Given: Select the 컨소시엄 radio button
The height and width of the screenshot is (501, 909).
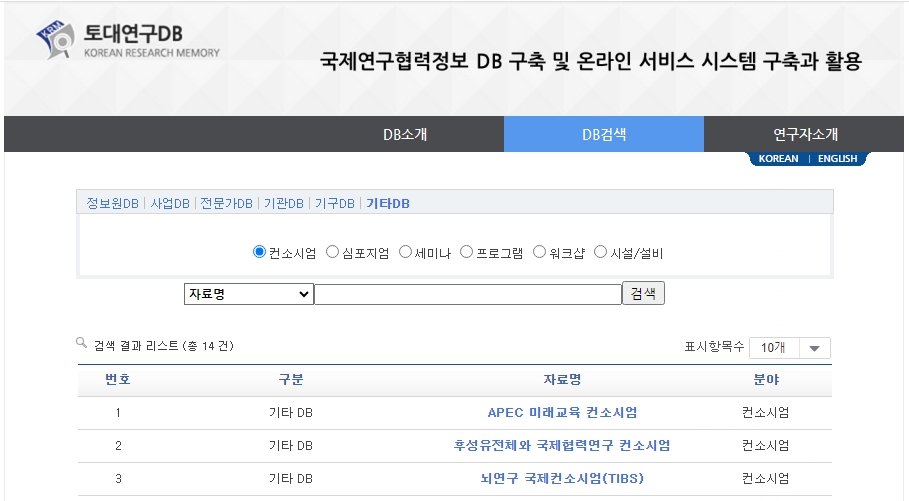Looking at the screenshot, I should [259, 252].
